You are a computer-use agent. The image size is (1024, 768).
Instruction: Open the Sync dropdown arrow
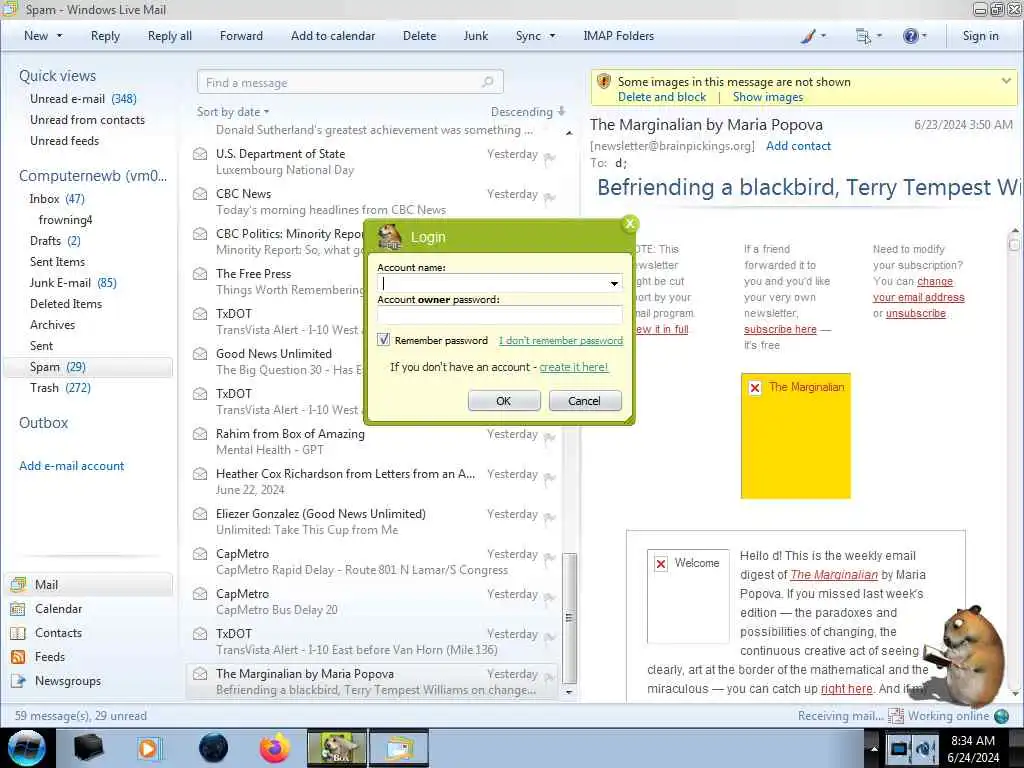pyautogui.click(x=552, y=36)
